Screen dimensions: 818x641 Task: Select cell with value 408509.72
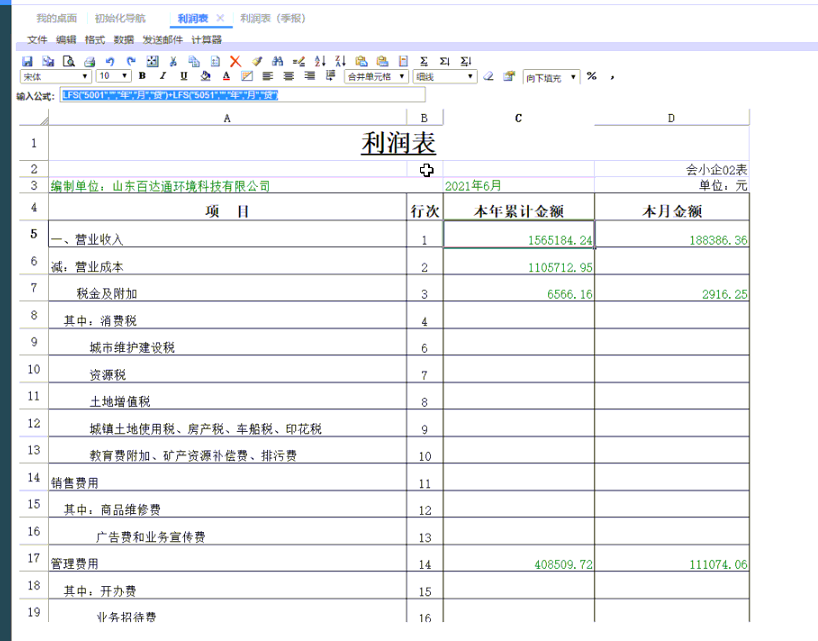tap(519, 559)
